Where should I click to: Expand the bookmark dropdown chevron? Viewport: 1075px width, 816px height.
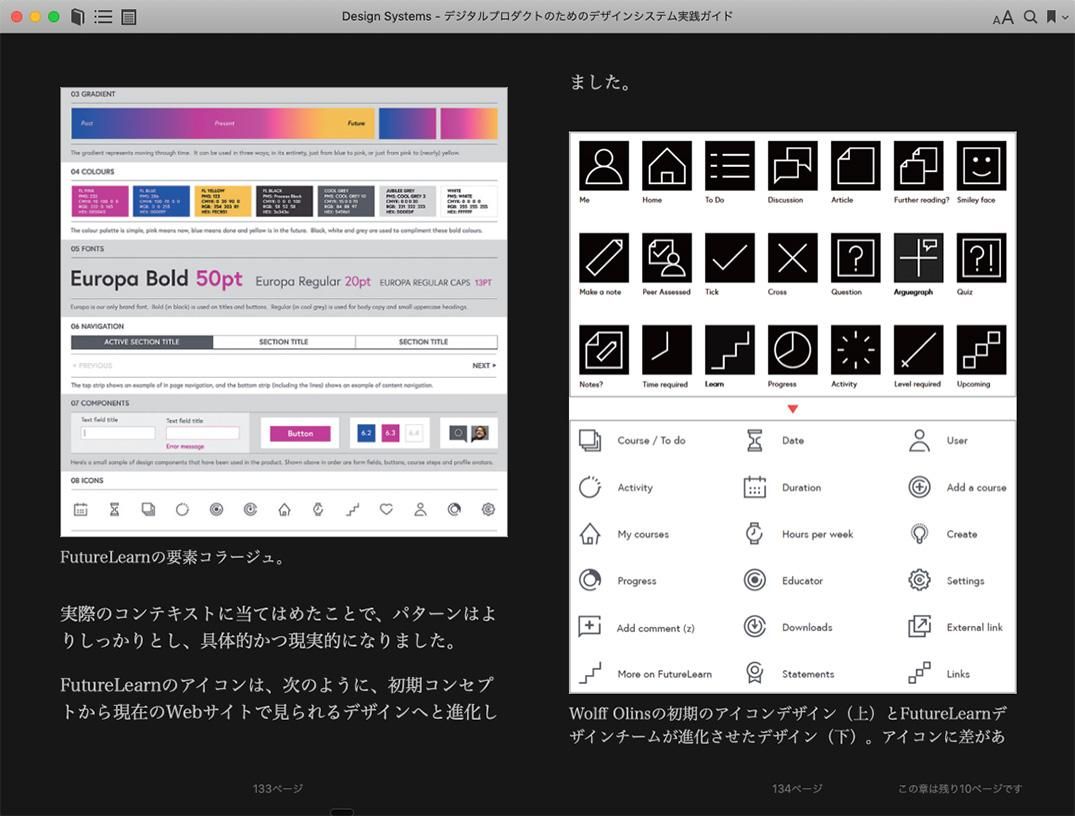point(1065,17)
